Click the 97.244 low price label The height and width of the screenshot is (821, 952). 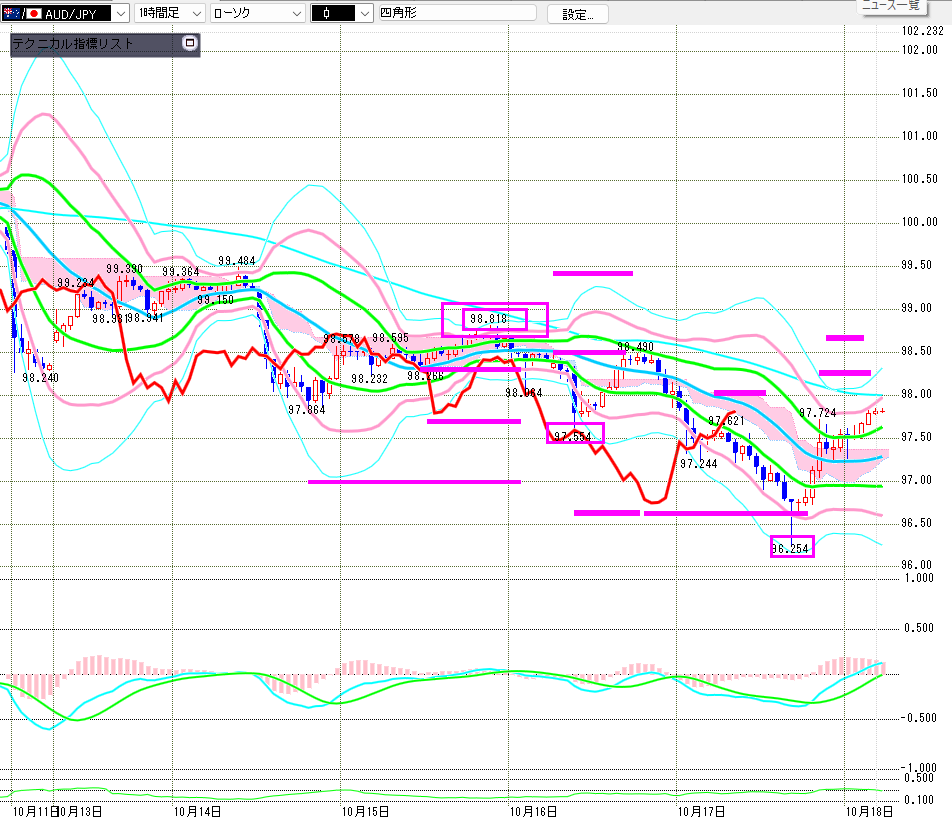tap(699, 464)
